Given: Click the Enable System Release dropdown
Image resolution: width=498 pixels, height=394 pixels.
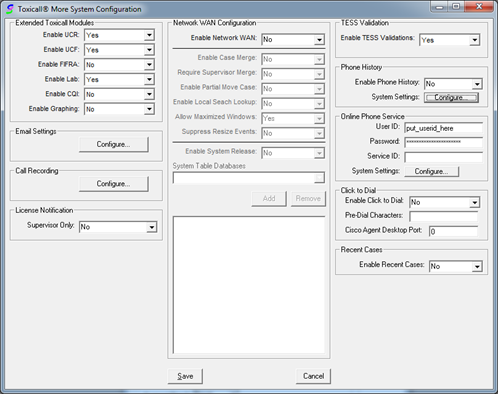Looking at the screenshot, I should [293, 153].
